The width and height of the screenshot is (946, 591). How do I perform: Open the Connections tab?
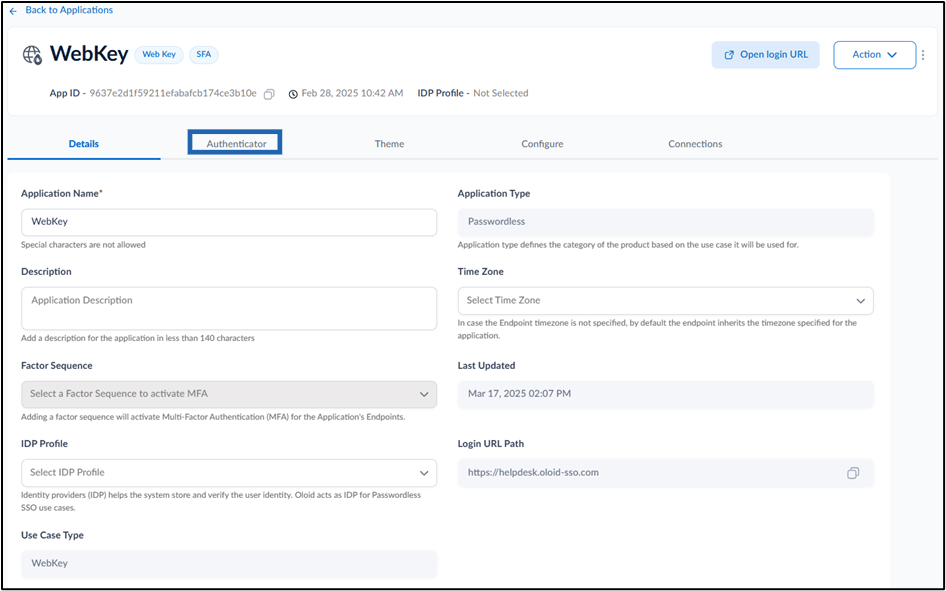(695, 144)
